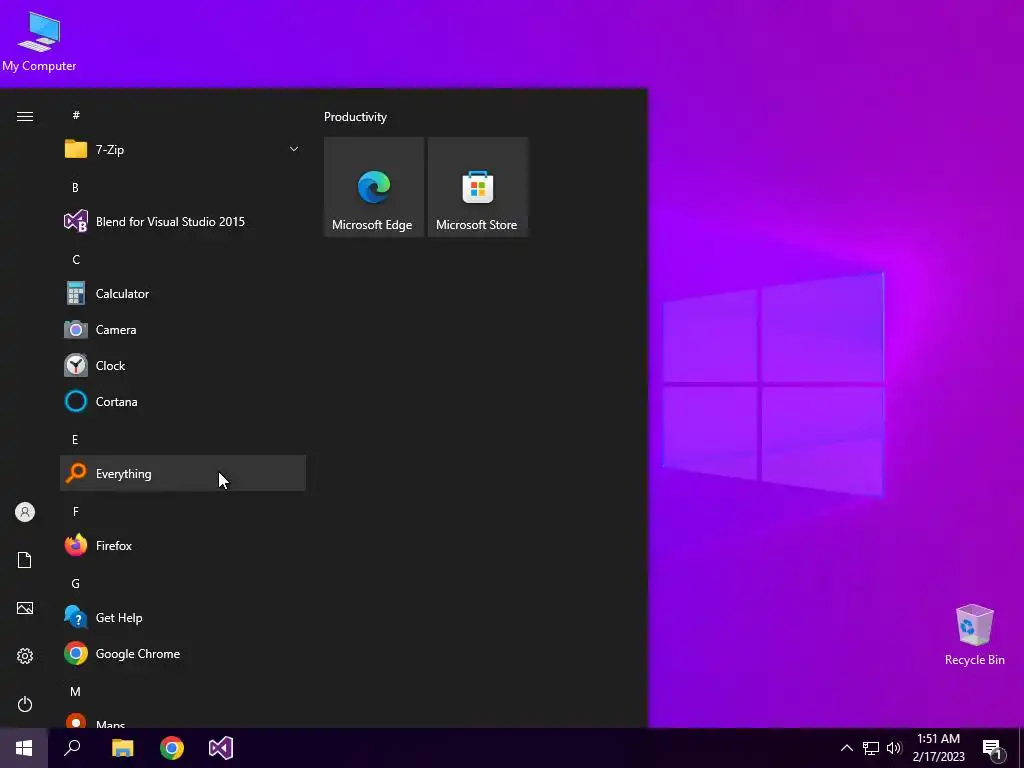The width and height of the screenshot is (1024, 768).
Task: Launch the Clock app
Action: [x=183, y=366]
